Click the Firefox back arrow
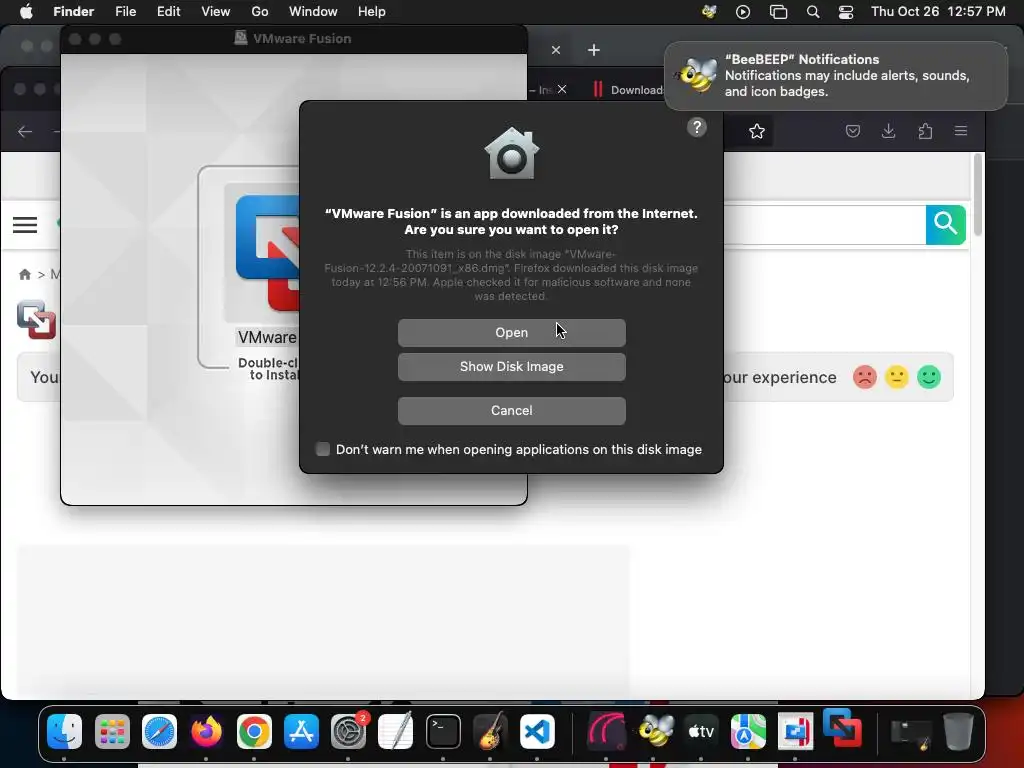 coord(25,132)
